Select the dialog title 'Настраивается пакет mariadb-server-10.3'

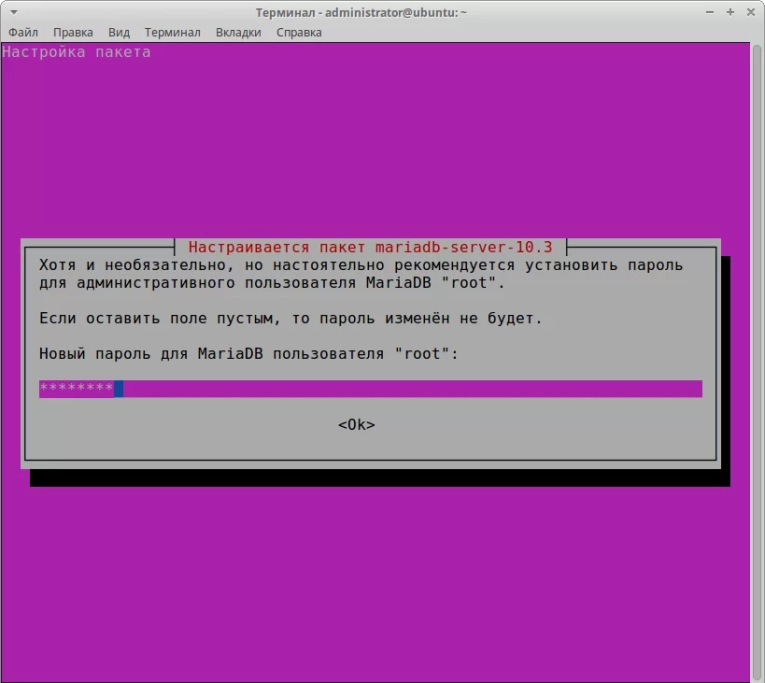coord(370,247)
